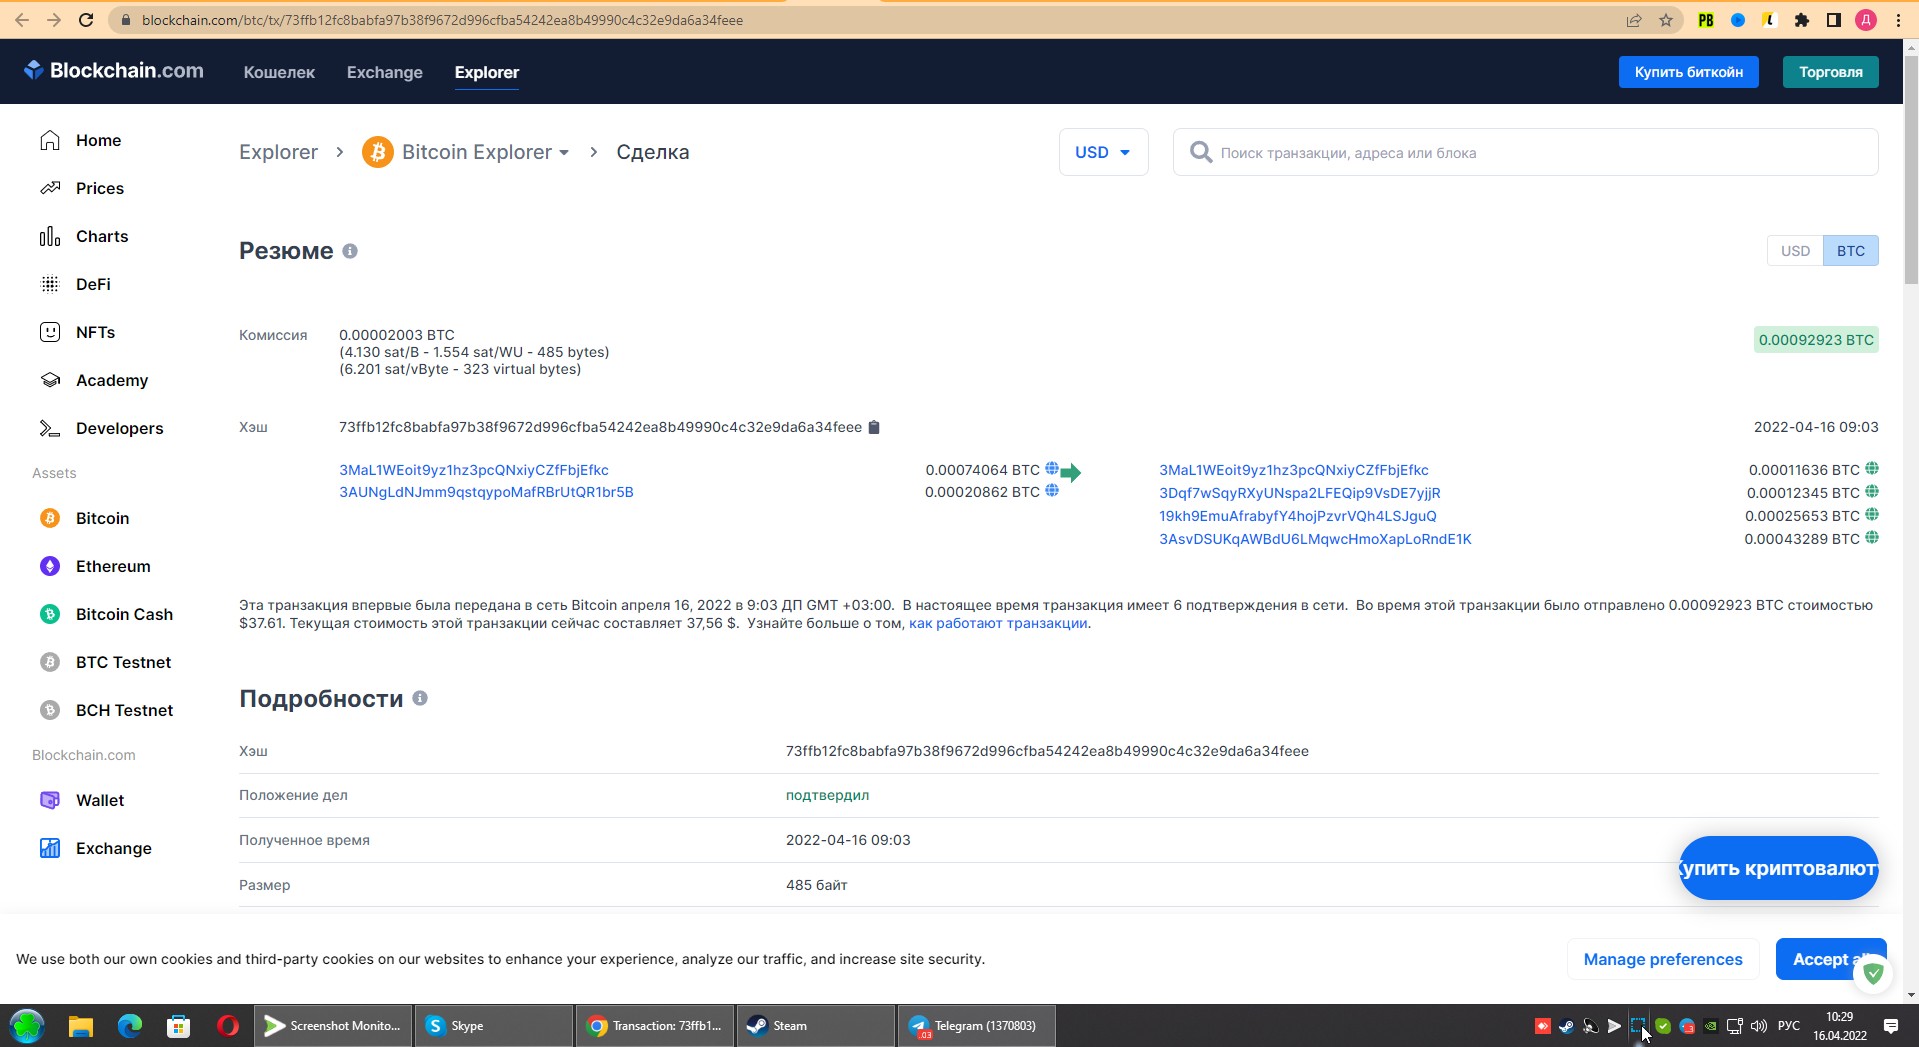1919x1047 pixels.
Task: Open the Wallet sidebar icon
Action: (50, 800)
